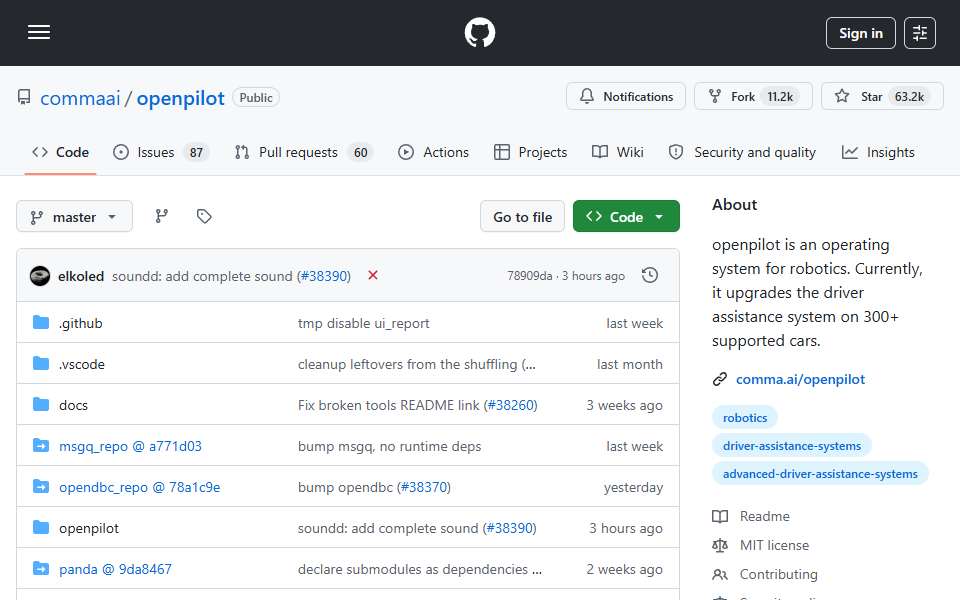
Task: Open commit history clock icon
Action: (650, 276)
